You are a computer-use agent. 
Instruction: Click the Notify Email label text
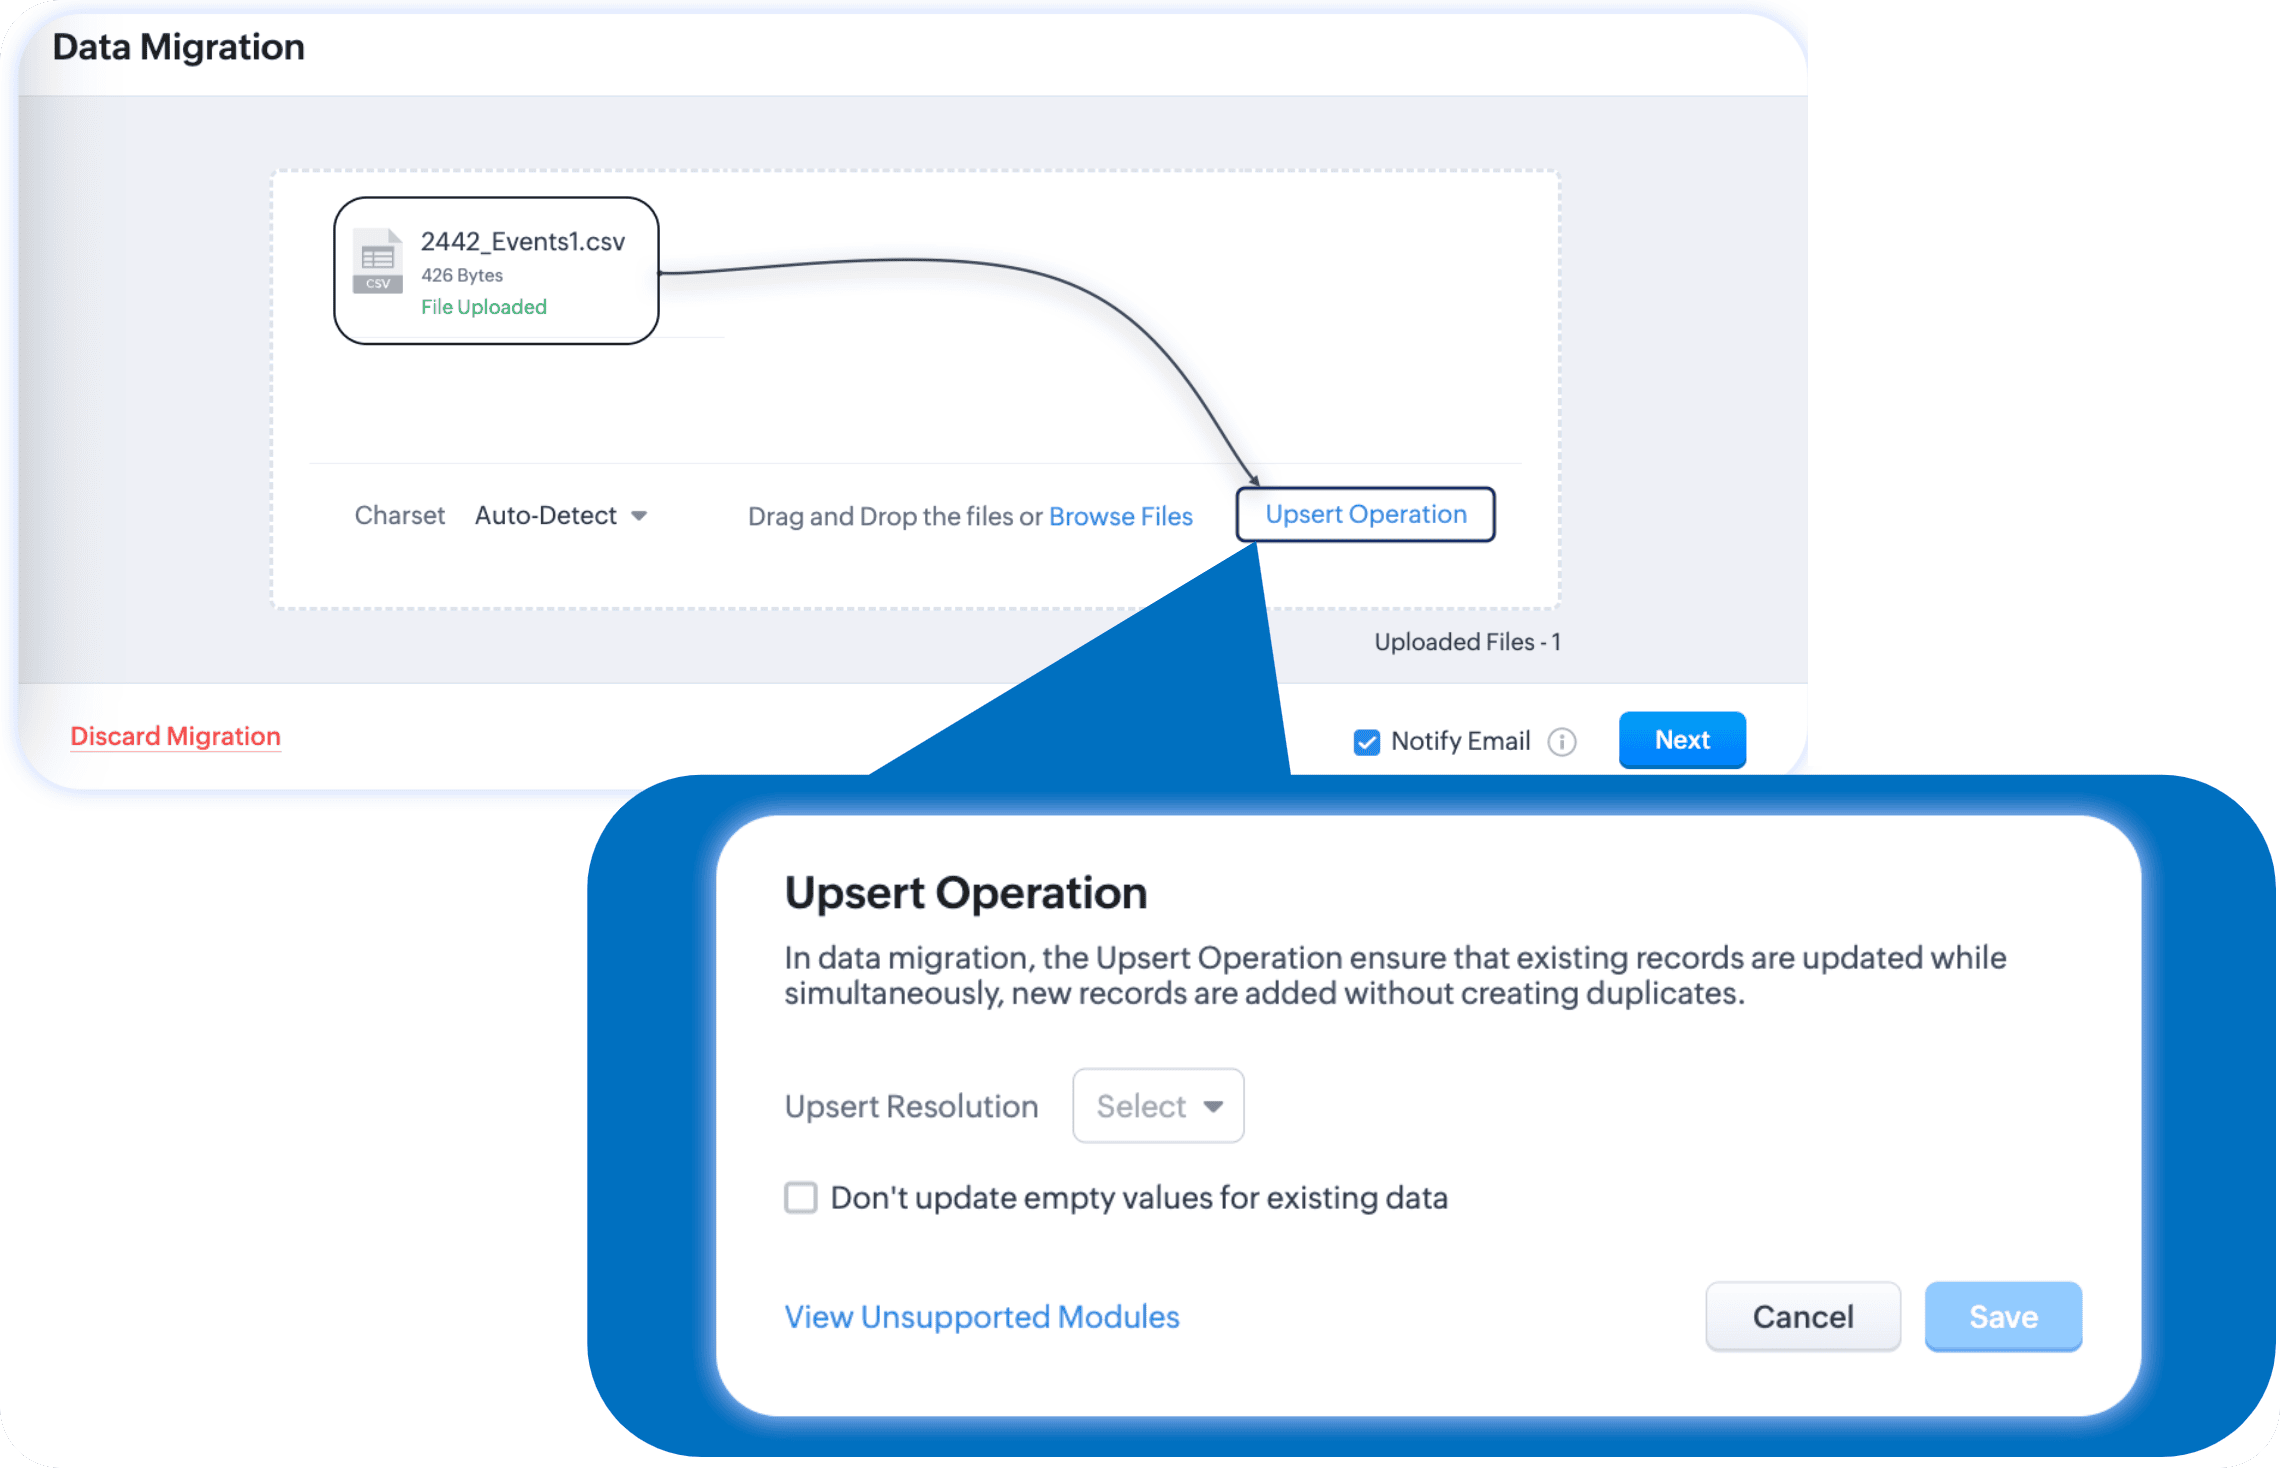[x=1460, y=741]
